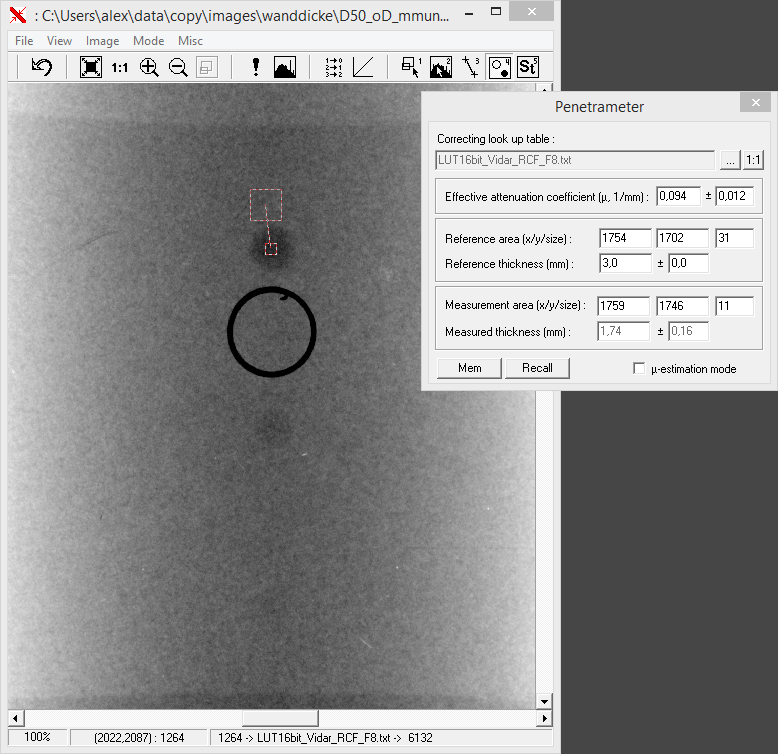Toggle the penetrameter tool icon
The image size is (778, 754).
[x=499, y=67]
